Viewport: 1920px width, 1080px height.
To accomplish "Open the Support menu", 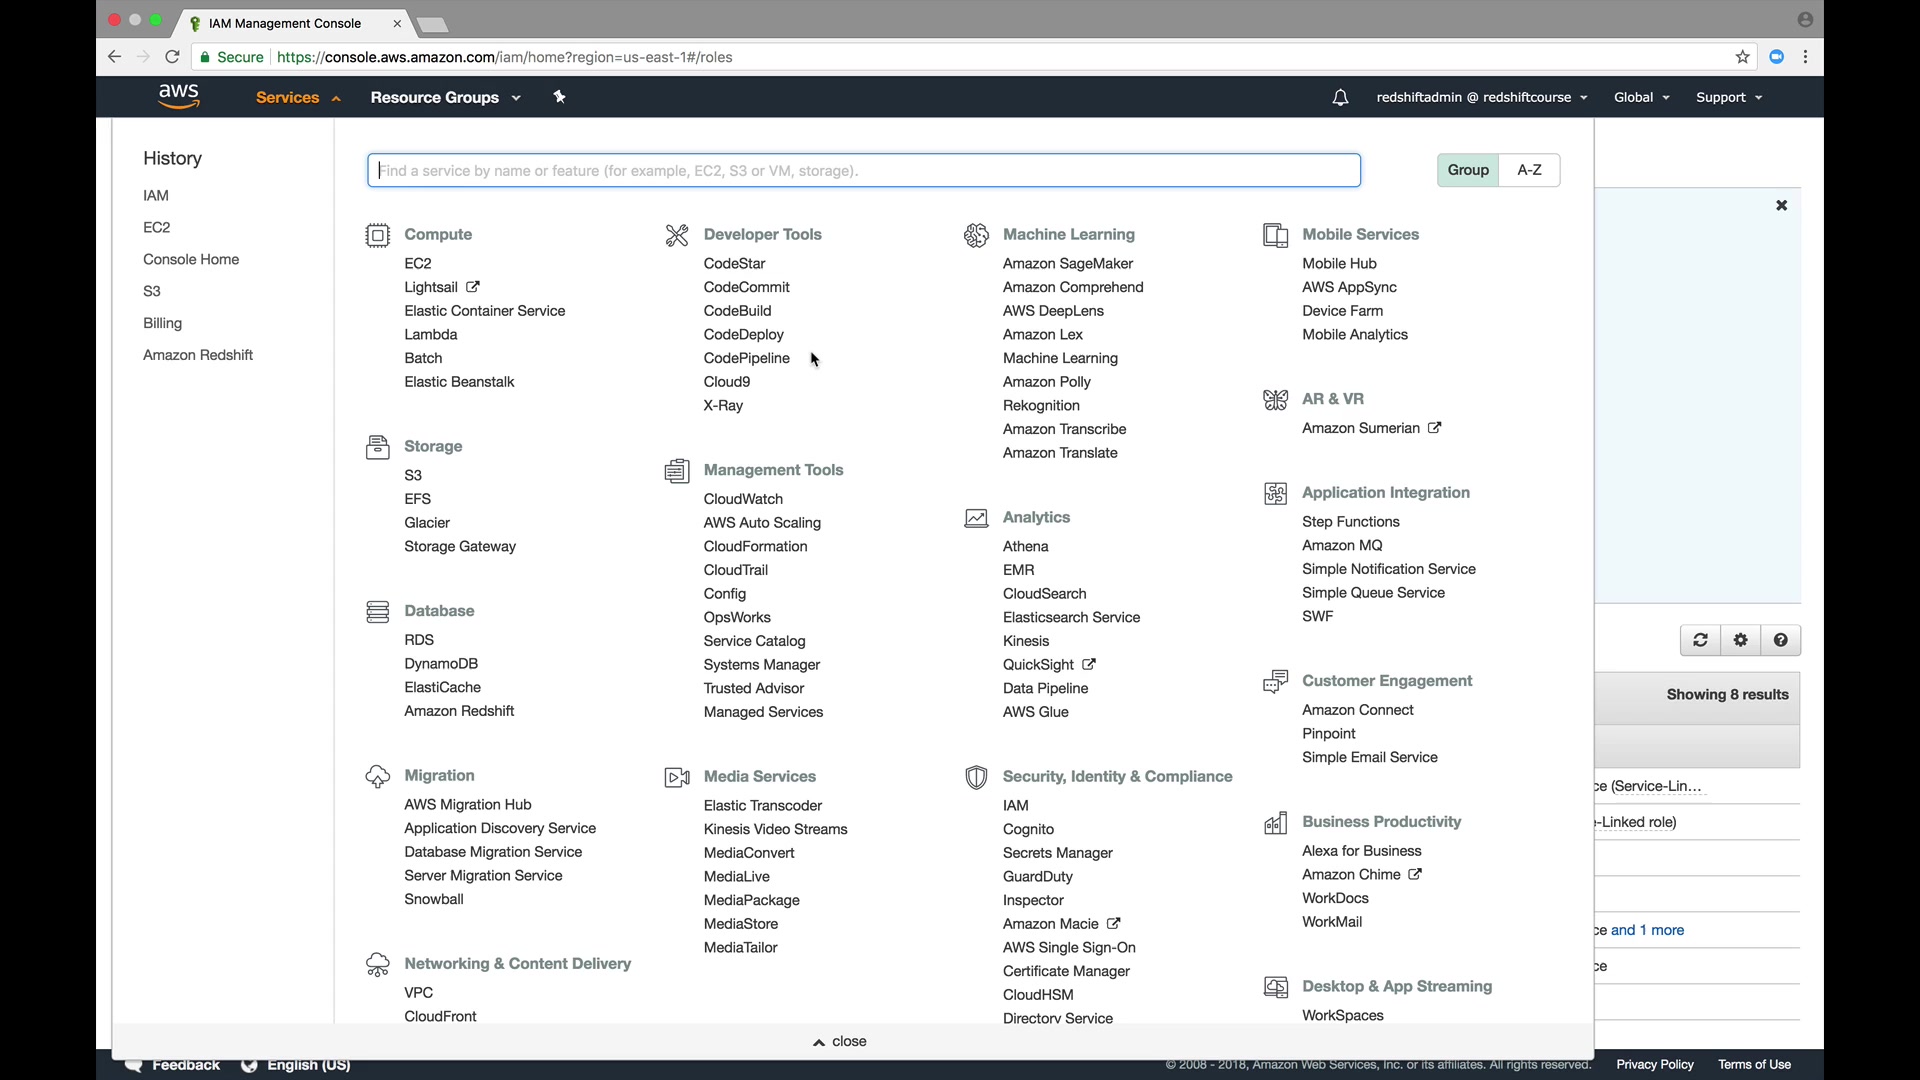I will point(1728,97).
